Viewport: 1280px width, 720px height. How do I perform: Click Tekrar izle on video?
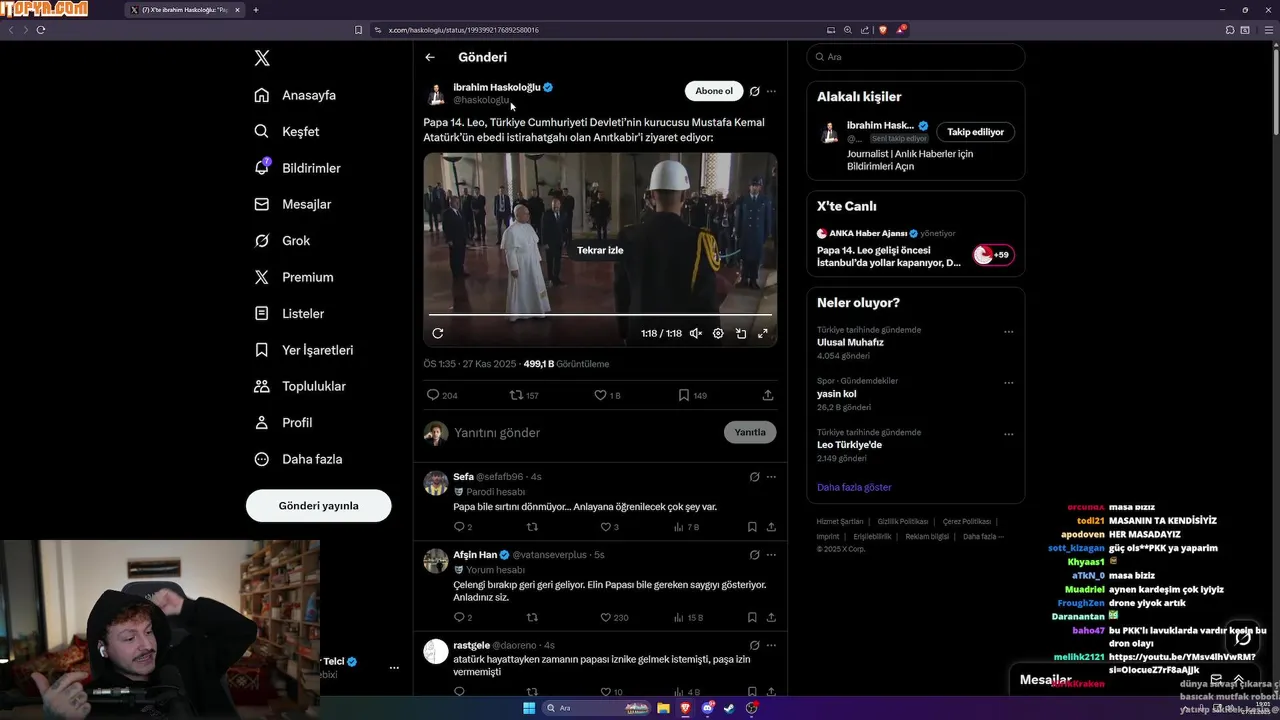600,250
